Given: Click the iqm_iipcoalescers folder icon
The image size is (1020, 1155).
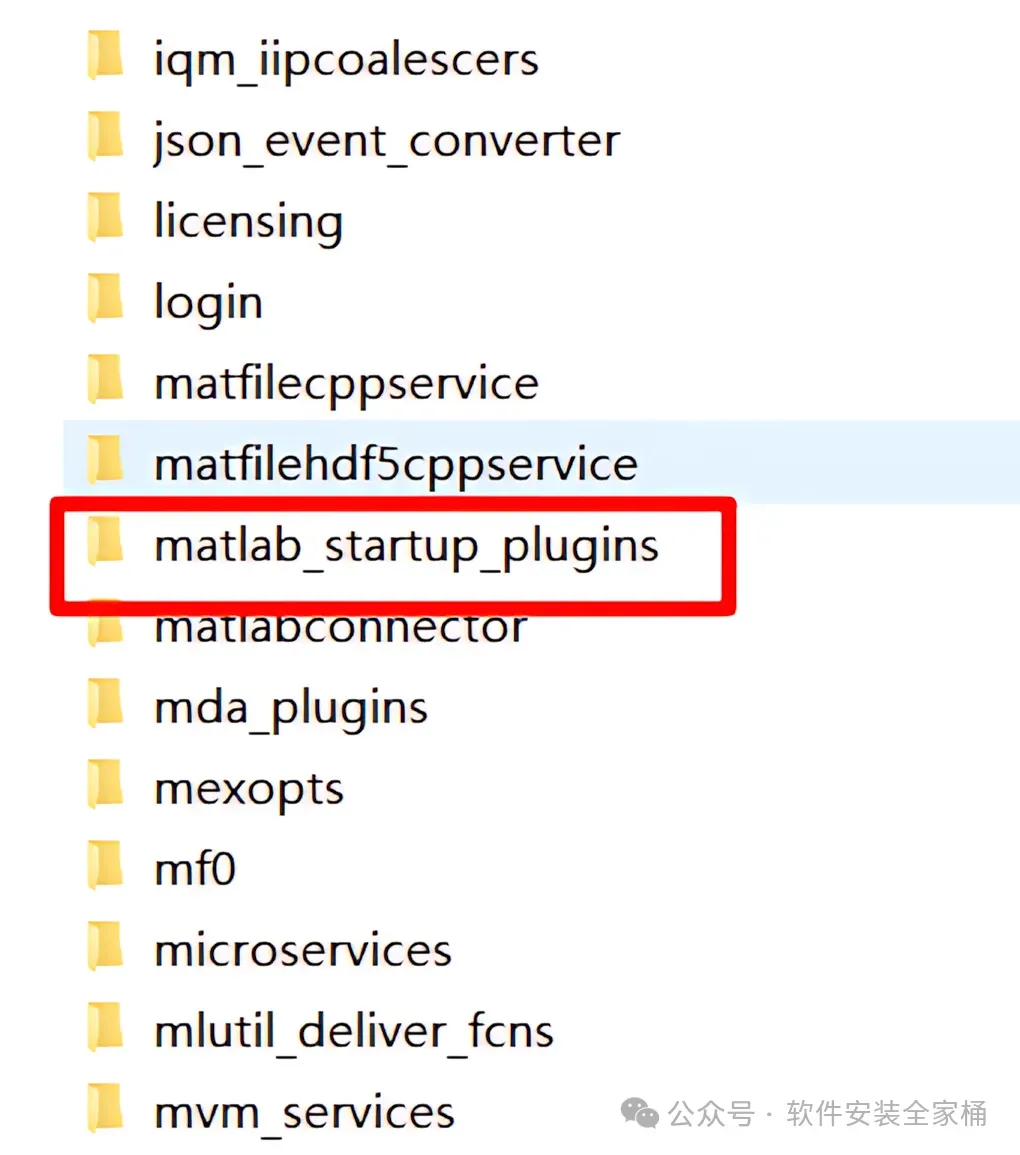Looking at the screenshot, I should click(x=105, y=55).
